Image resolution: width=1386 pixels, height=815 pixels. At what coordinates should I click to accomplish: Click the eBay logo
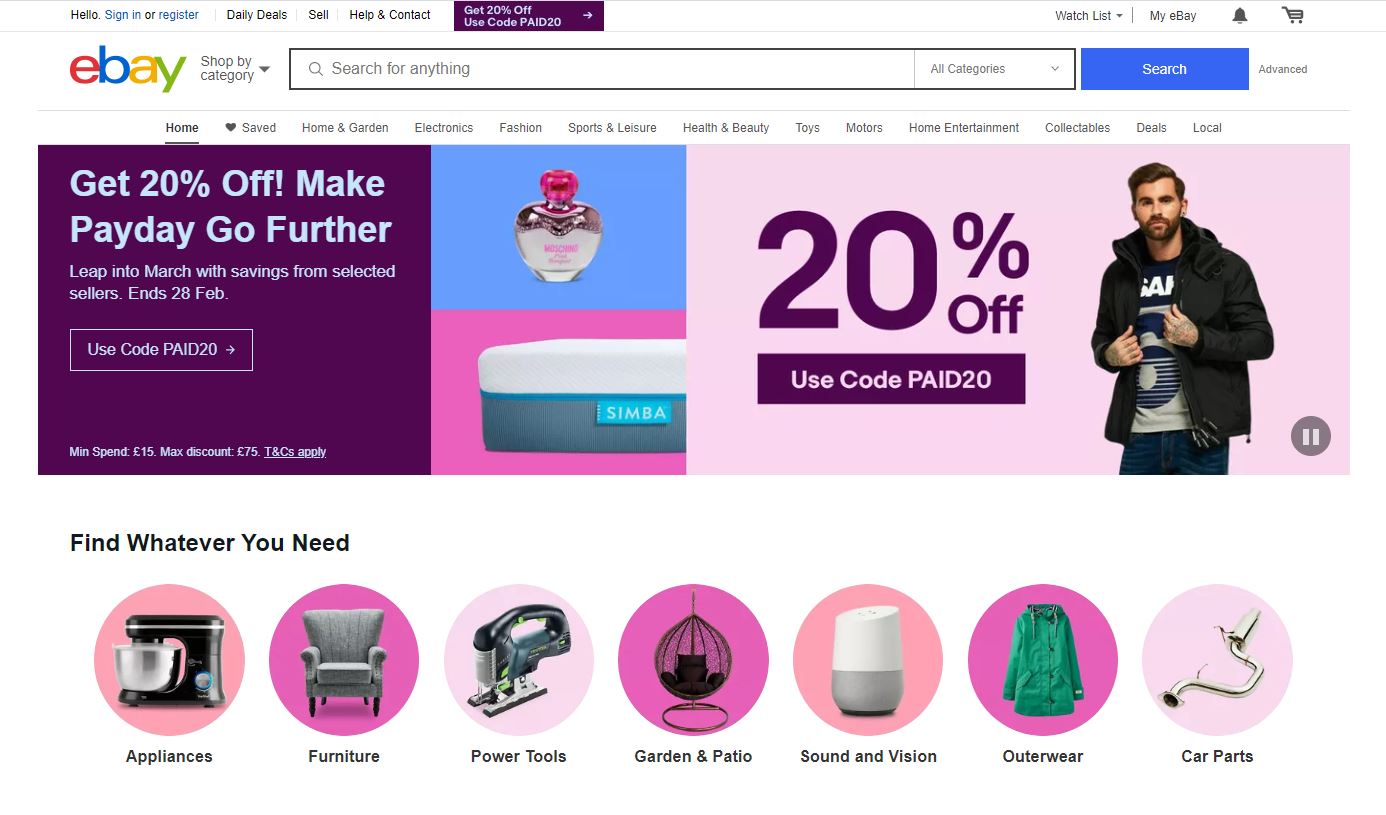(128, 68)
